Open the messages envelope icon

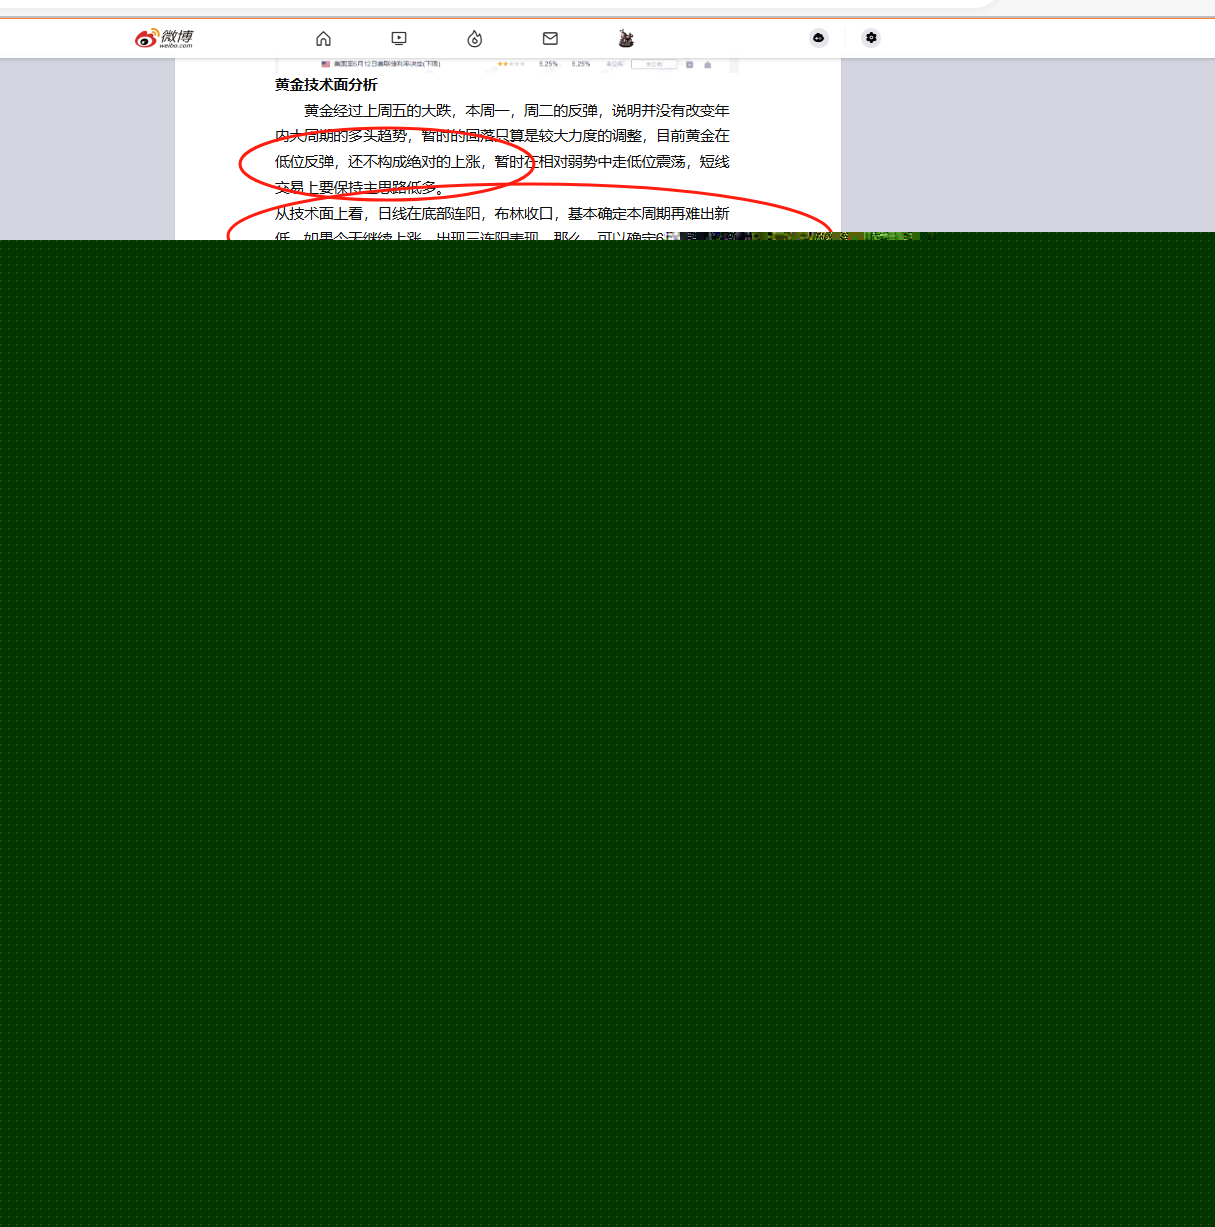[550, 38]
